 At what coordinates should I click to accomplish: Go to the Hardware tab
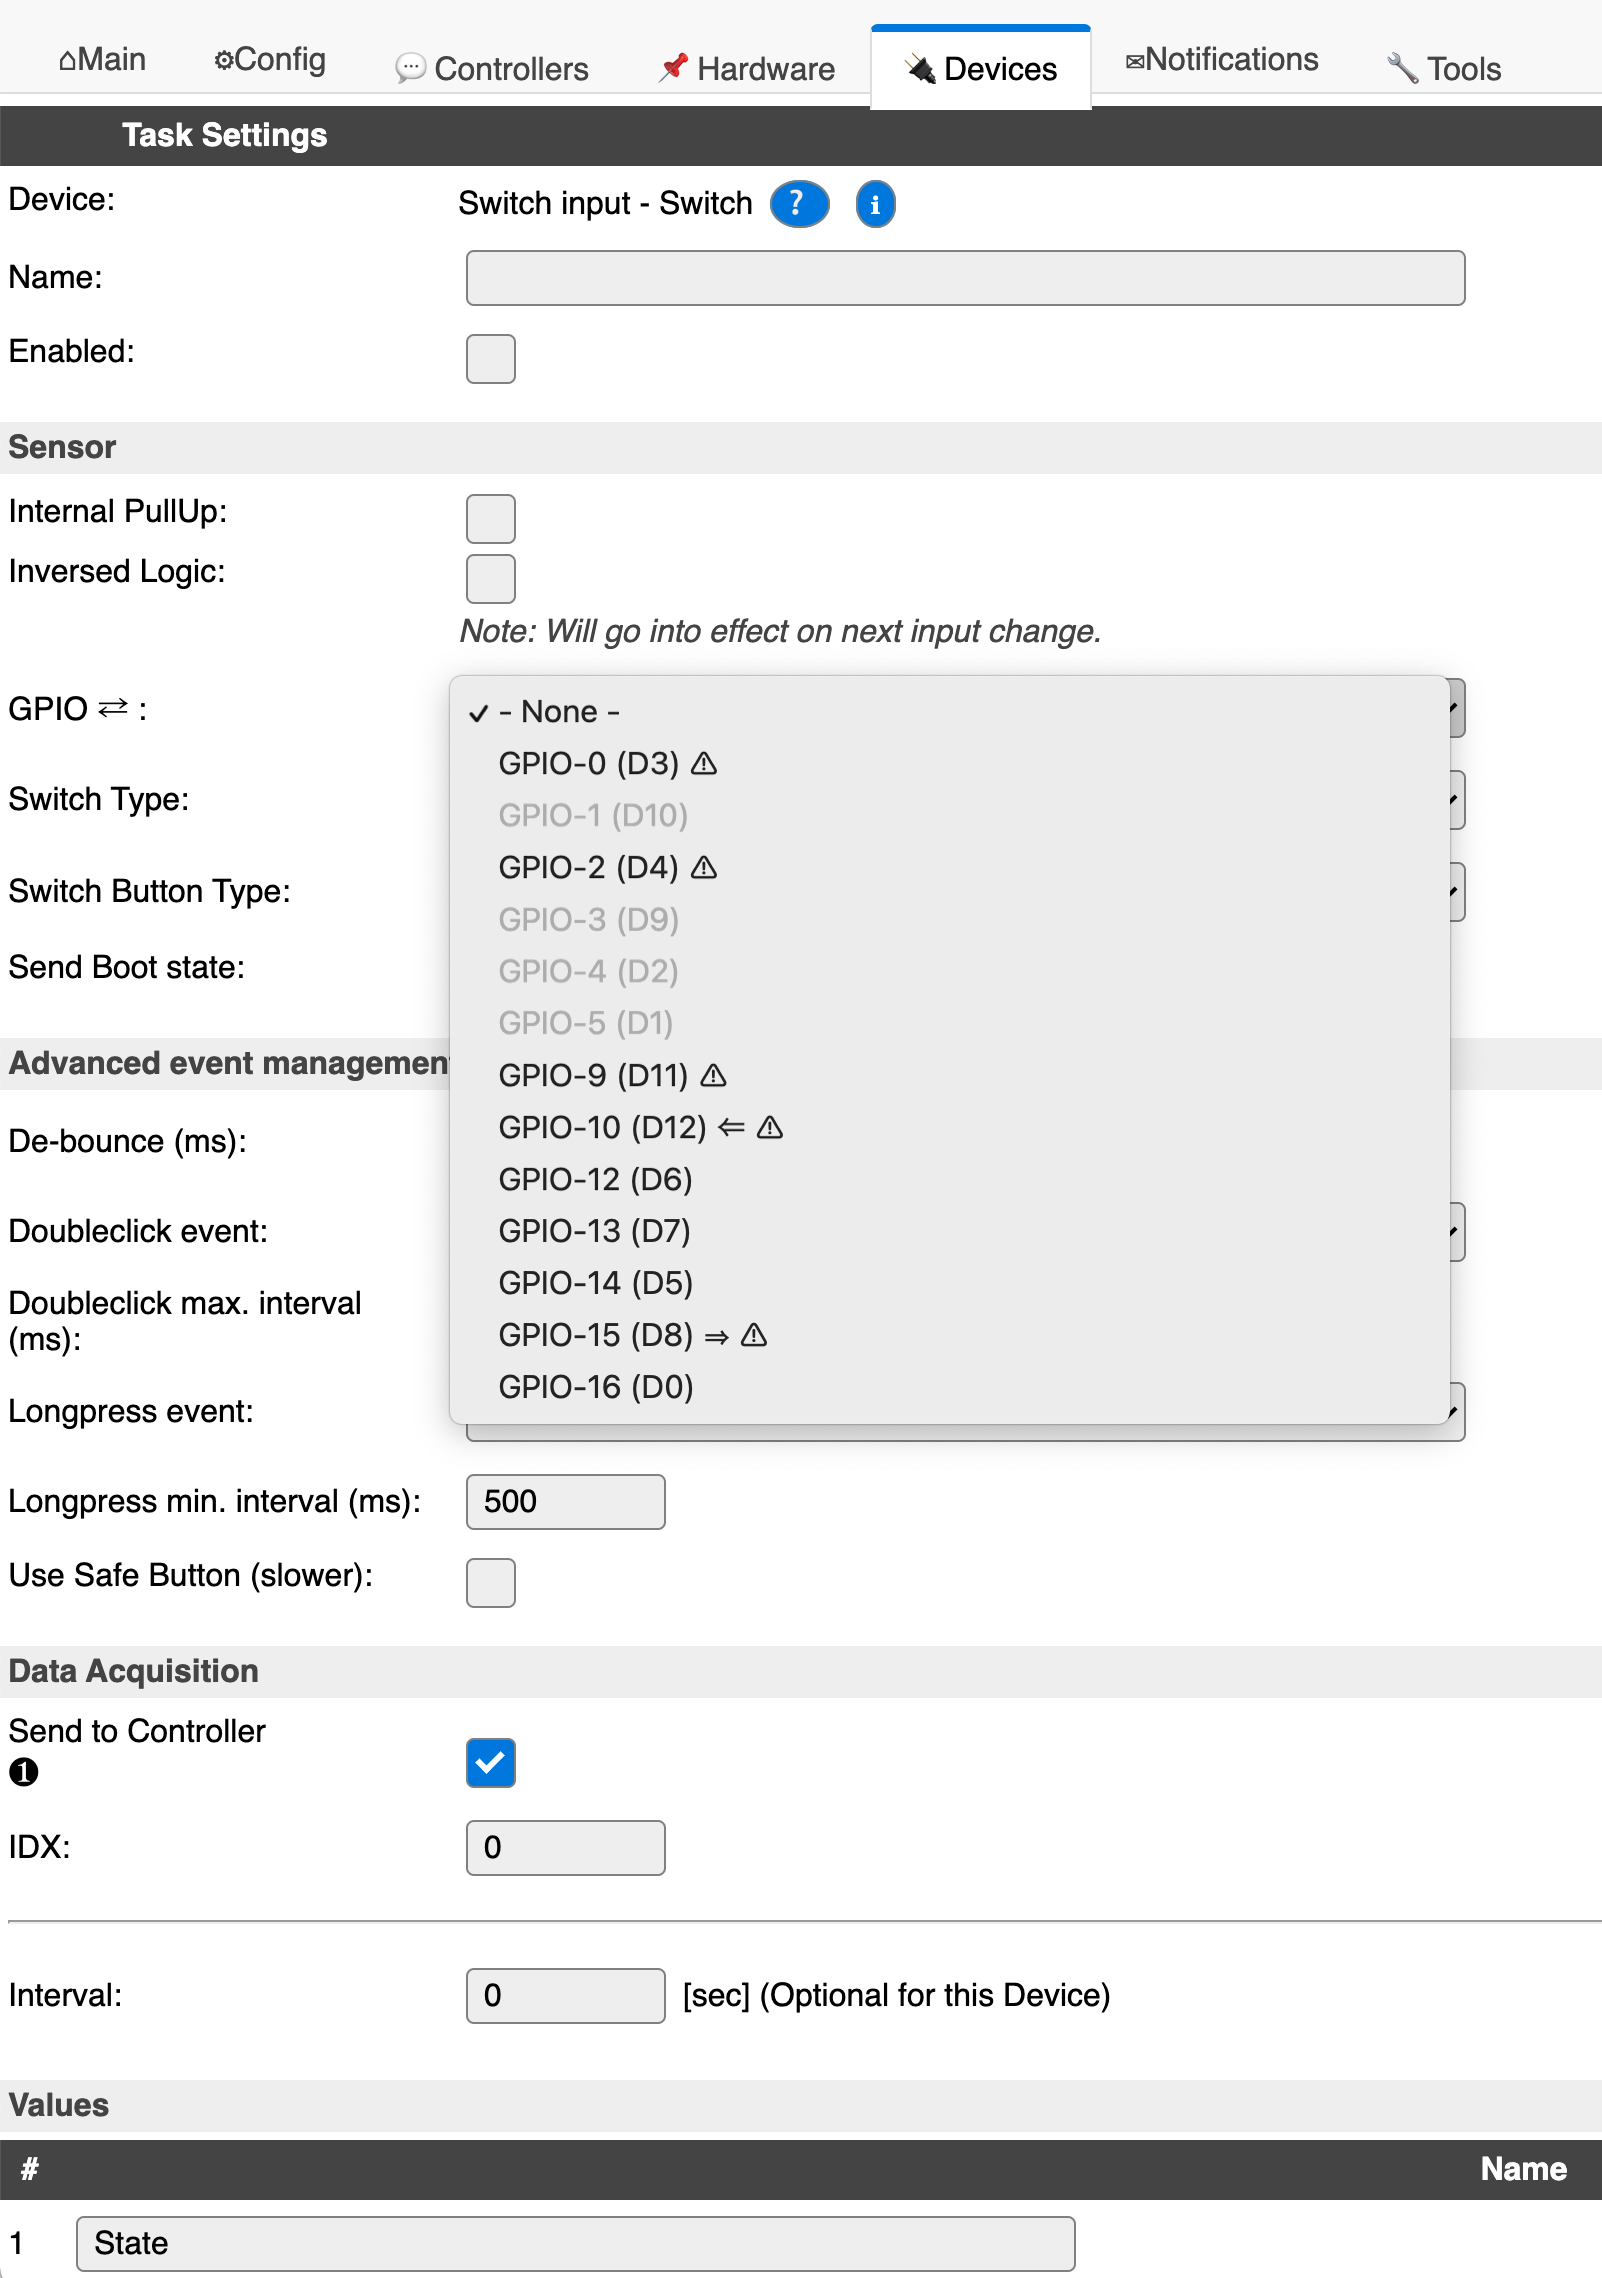[747, 68]
